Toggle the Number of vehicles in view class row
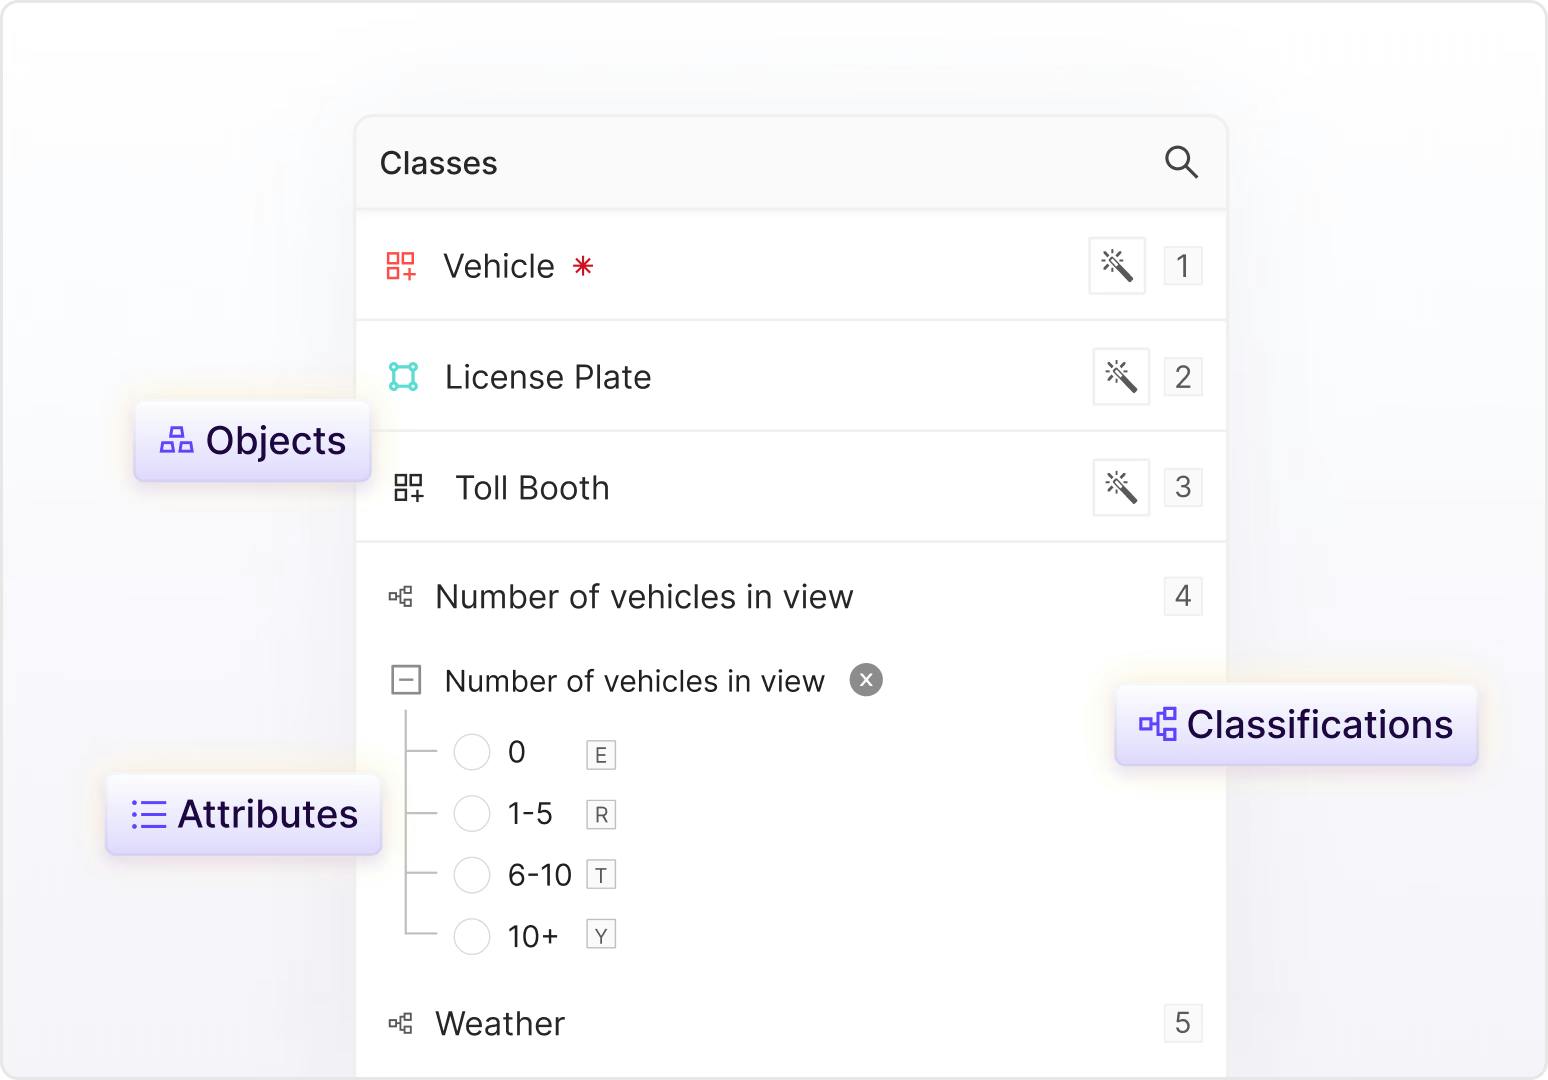Screen dimensions: 1548x1080 644,597
